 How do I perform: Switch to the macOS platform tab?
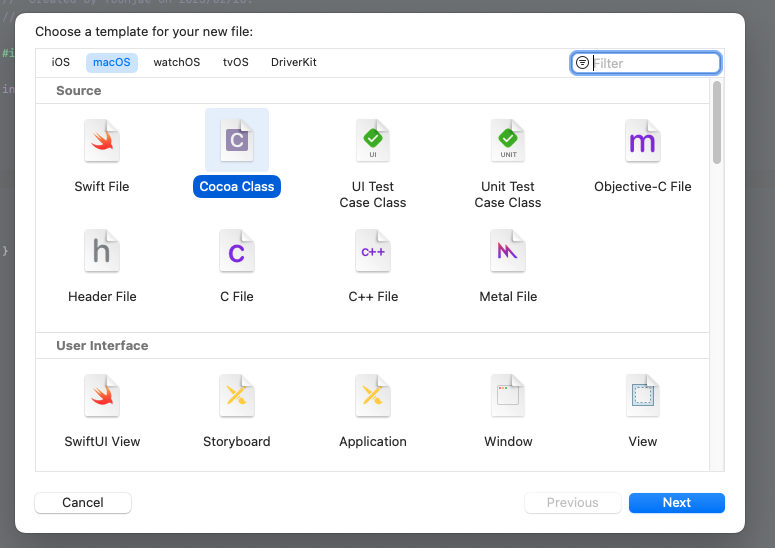click(x=112, y=62)
